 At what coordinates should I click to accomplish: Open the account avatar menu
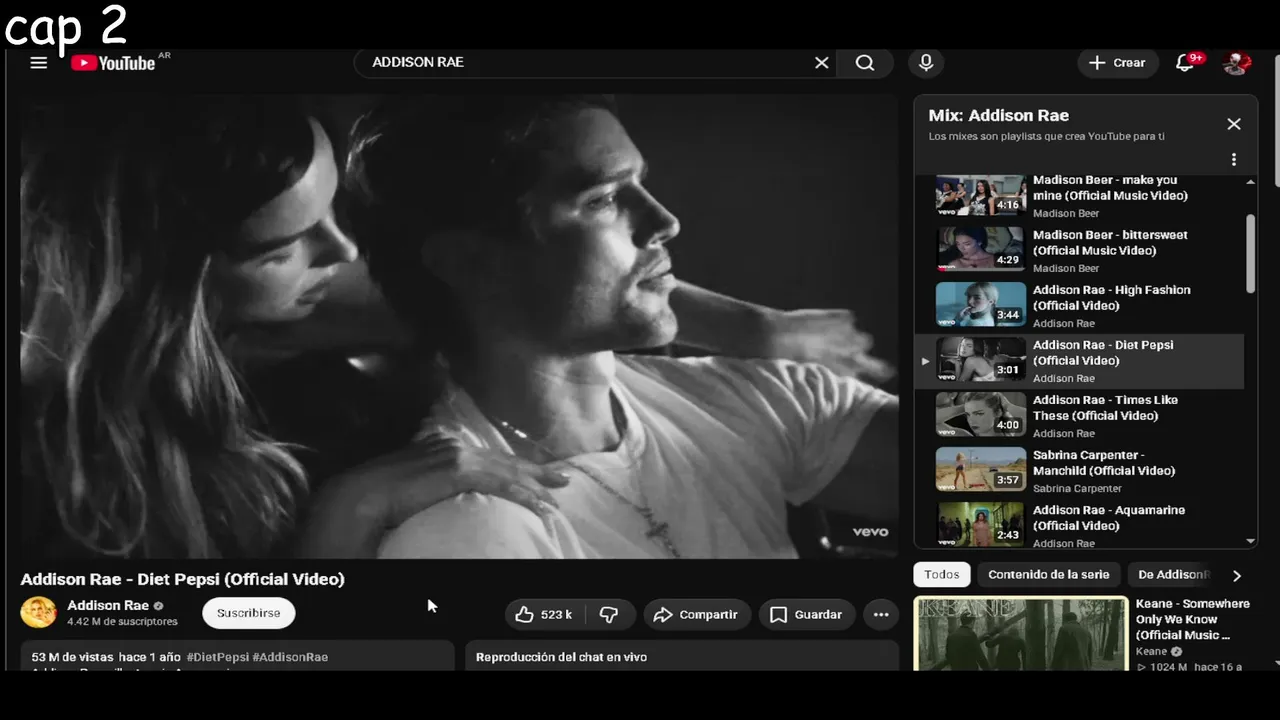1237,63
